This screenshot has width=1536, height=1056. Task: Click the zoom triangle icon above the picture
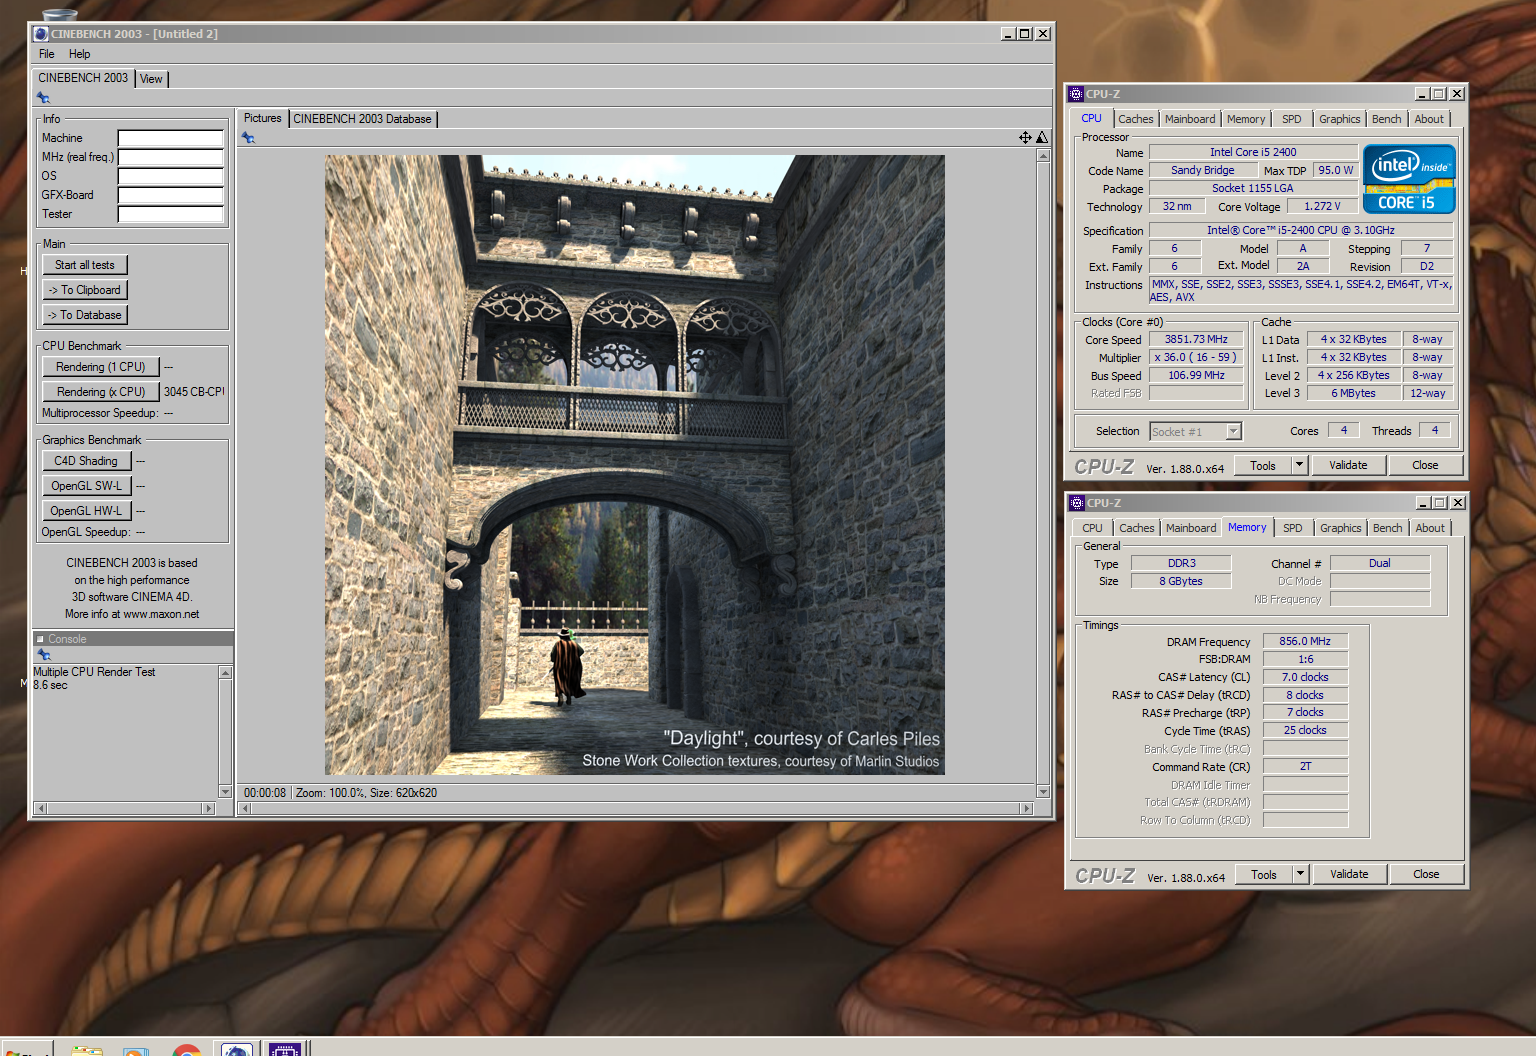click(x=1042, y=138)
